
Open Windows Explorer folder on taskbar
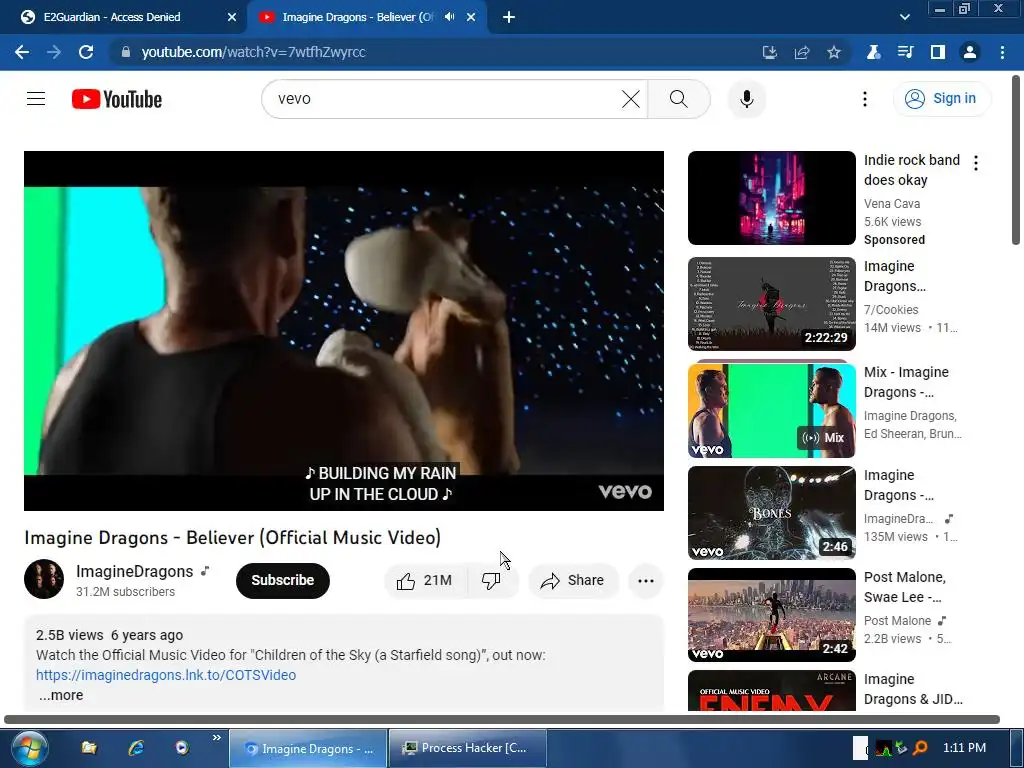coord(89,748)
